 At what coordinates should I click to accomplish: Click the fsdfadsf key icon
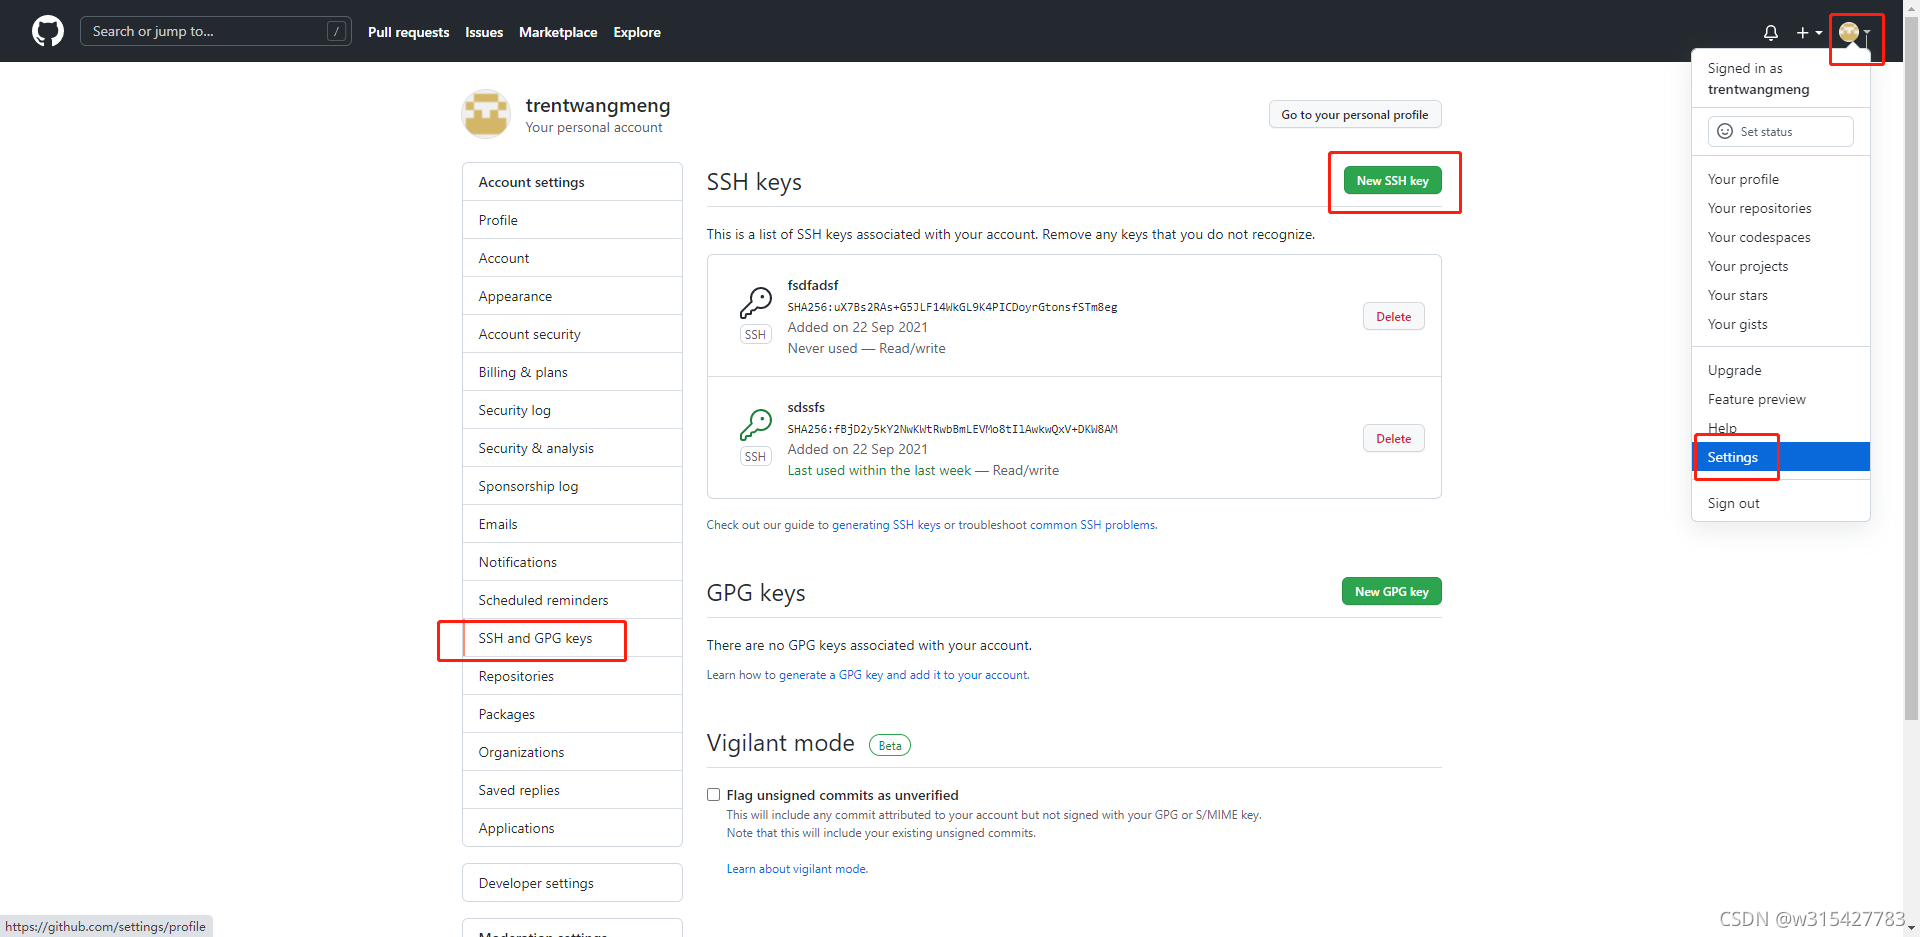755,302
